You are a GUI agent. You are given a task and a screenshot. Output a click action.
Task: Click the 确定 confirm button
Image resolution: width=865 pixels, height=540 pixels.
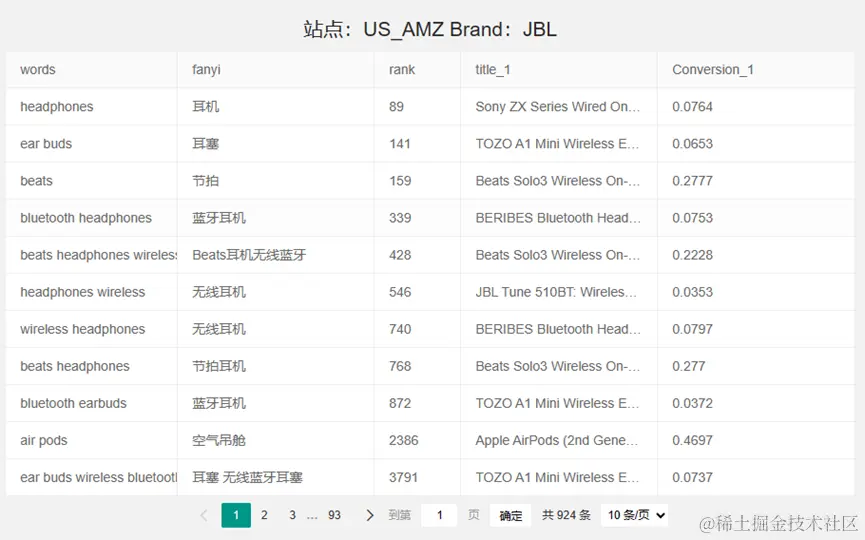tap(511, 516)
